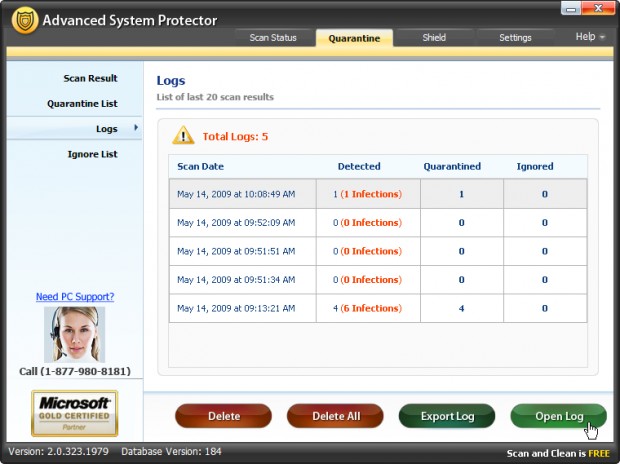
Task: Click the Delete All button
Action: pyautogui.click(x=335, y=416)
